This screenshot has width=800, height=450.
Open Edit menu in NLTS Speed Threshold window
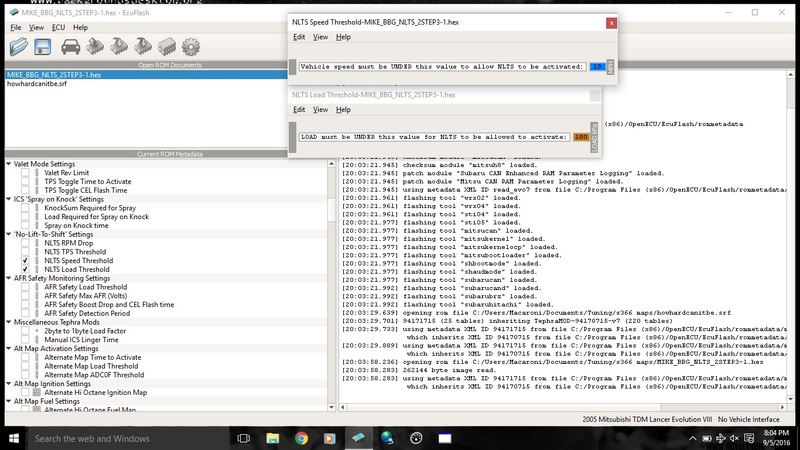pyautogui.click(x=299, y=37)
